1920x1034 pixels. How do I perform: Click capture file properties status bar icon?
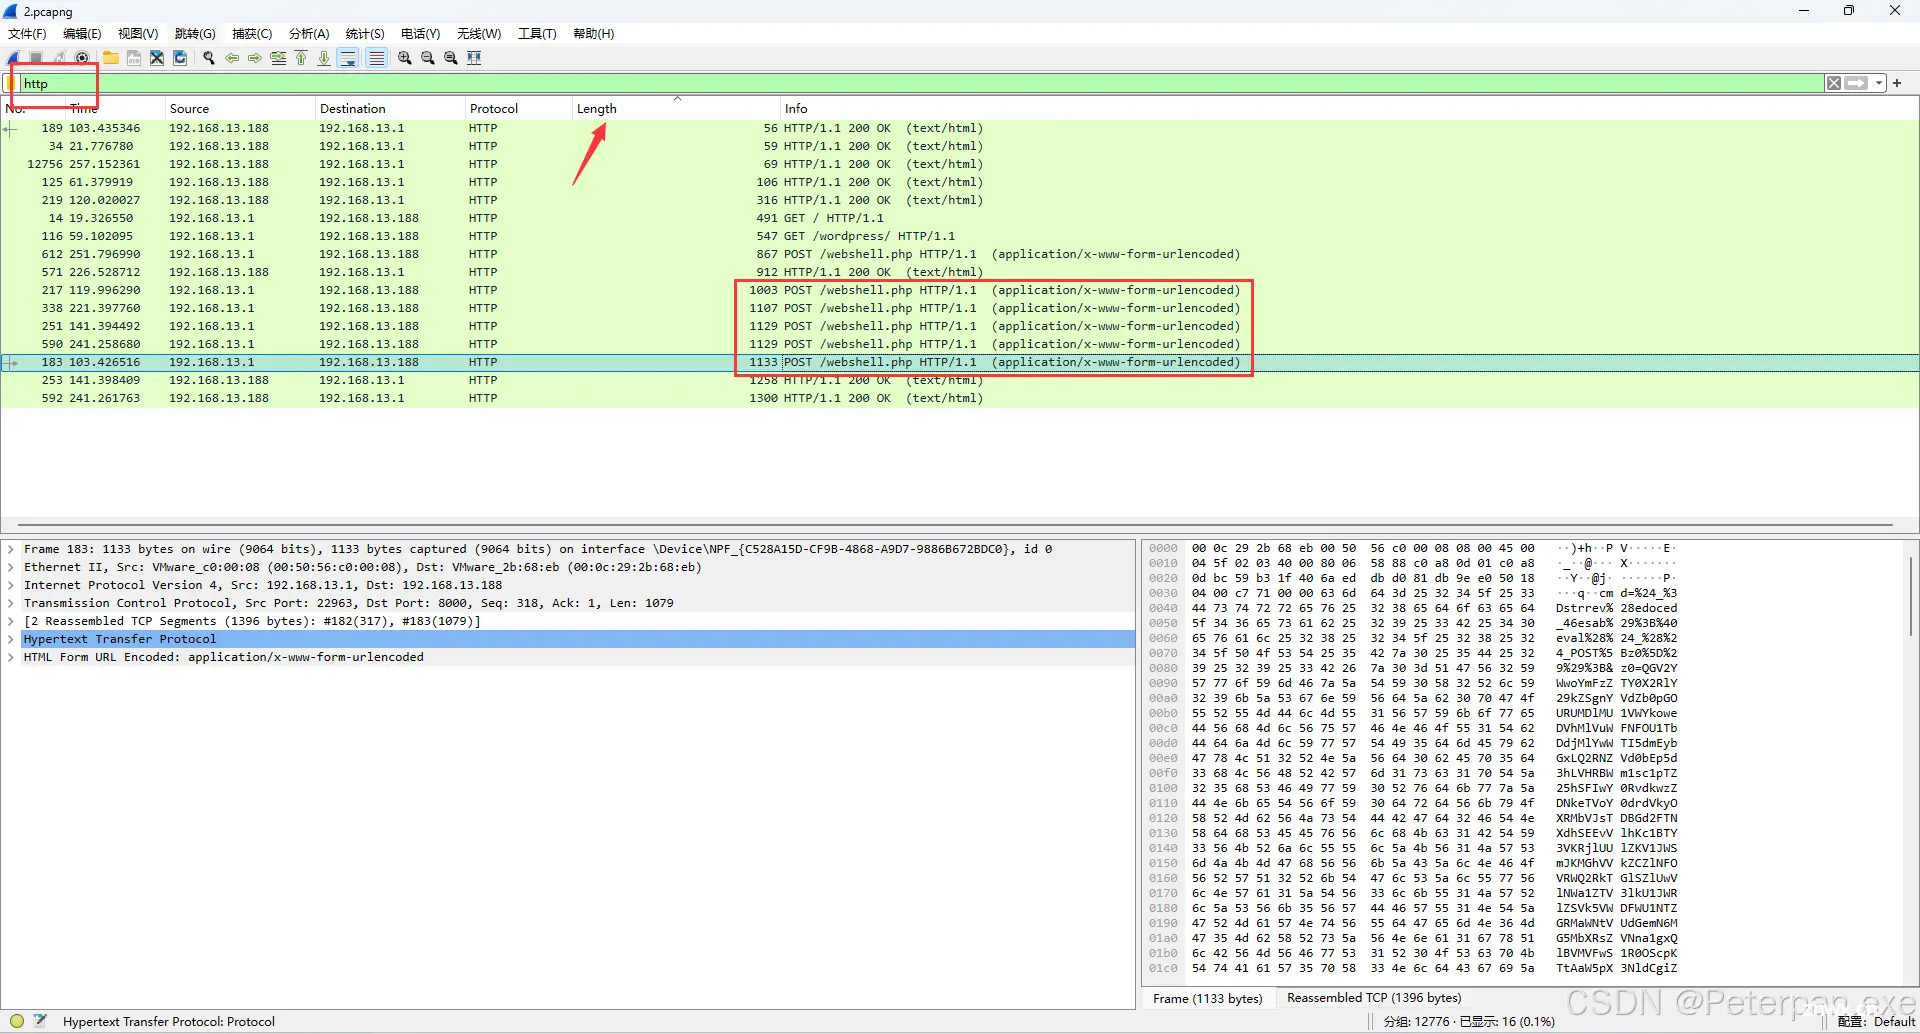pos(41,1021)
